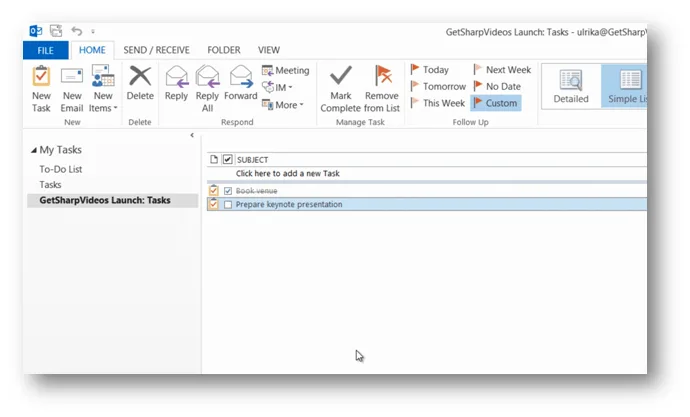Expand the More respond options
Screen dimensions: 690x417
283,105
